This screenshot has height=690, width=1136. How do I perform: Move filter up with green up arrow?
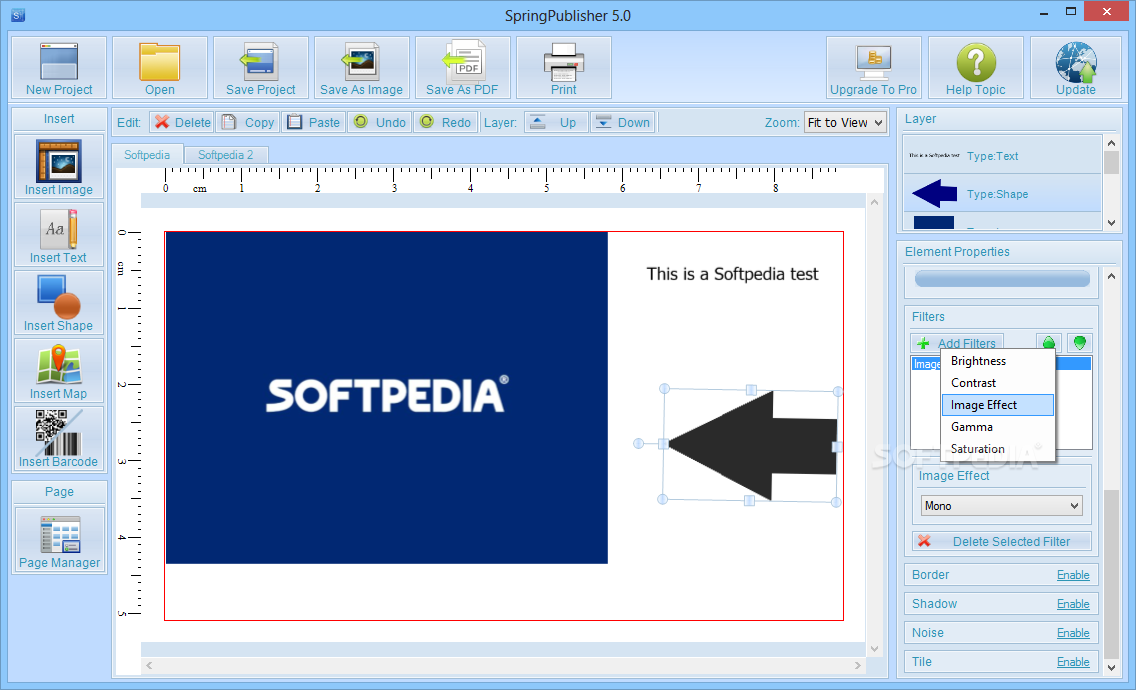tap(1048, 343)
